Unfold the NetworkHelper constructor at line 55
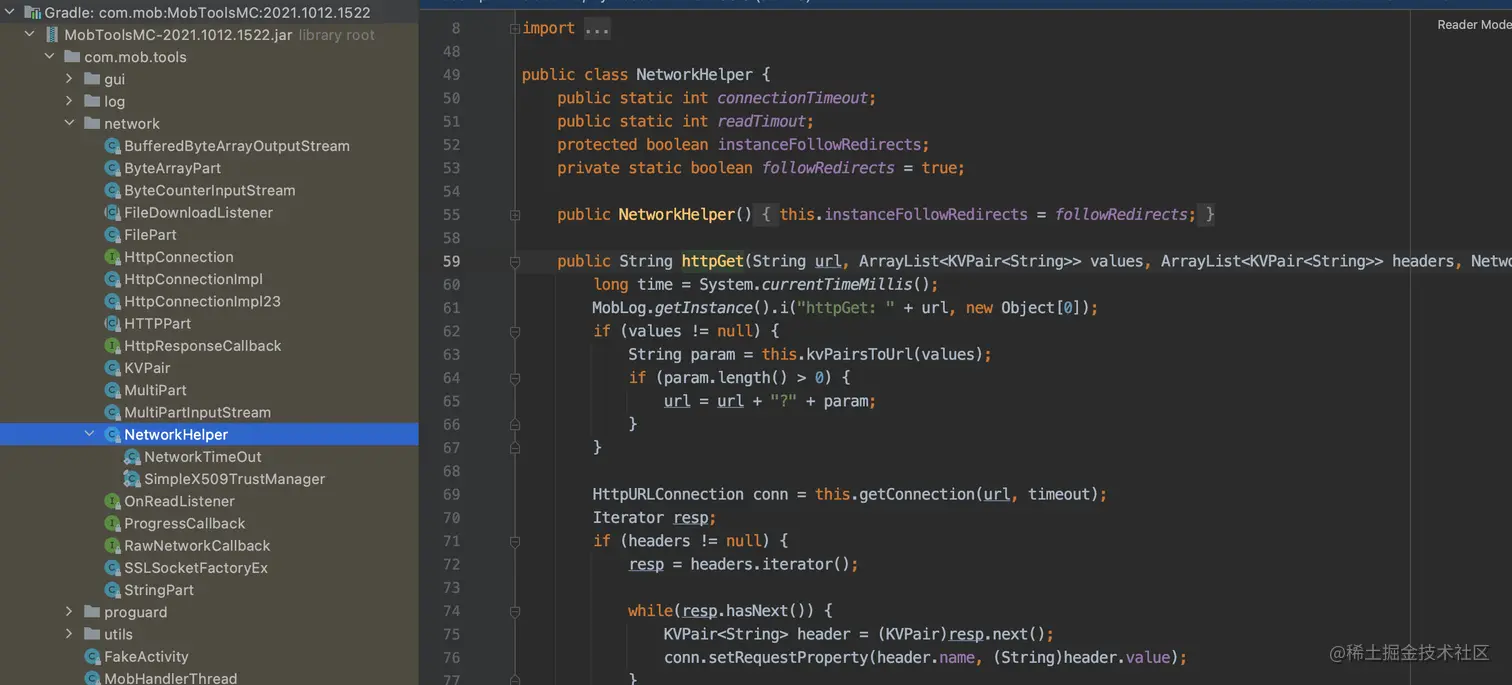 coord(515,214)
